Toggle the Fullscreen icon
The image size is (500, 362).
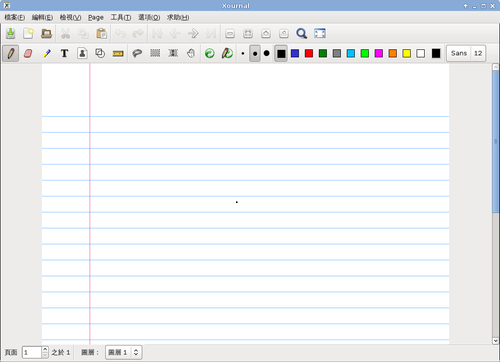pos(320,33)
